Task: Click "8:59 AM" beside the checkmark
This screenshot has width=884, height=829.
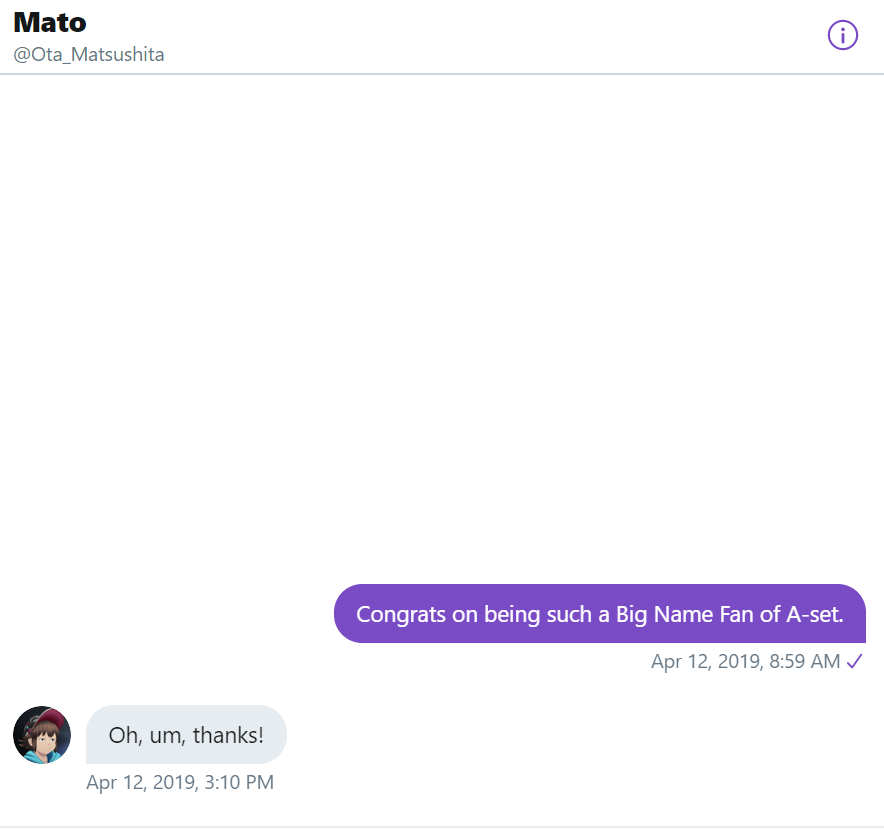Action: tap(805, 661)
